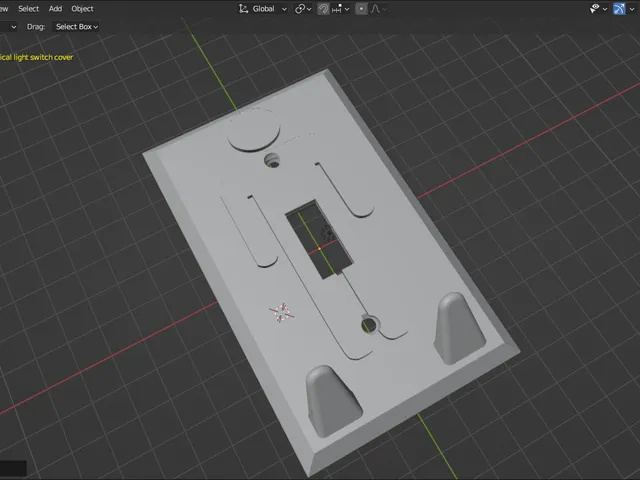Open the pivot point dropdown
640x480 pixels.
click(303, 9)
